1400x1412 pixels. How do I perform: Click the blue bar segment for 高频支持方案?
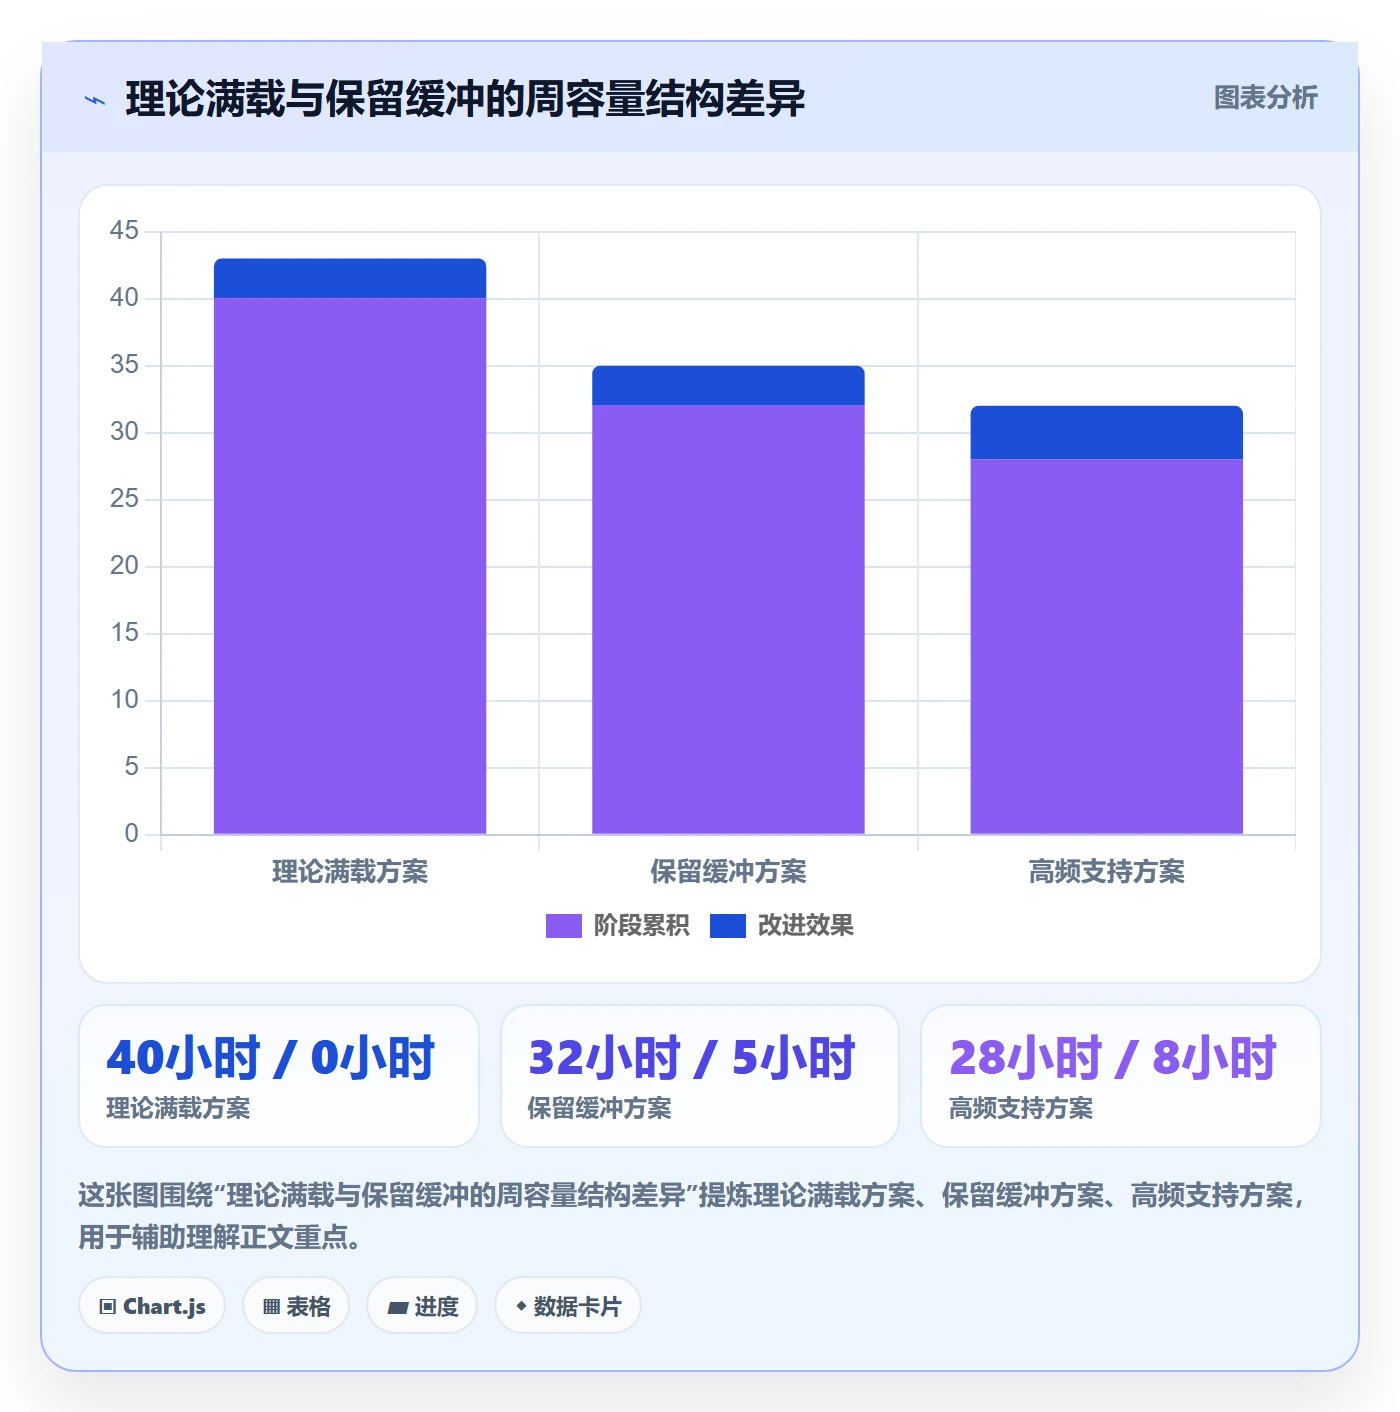(x=1106, y=432)
